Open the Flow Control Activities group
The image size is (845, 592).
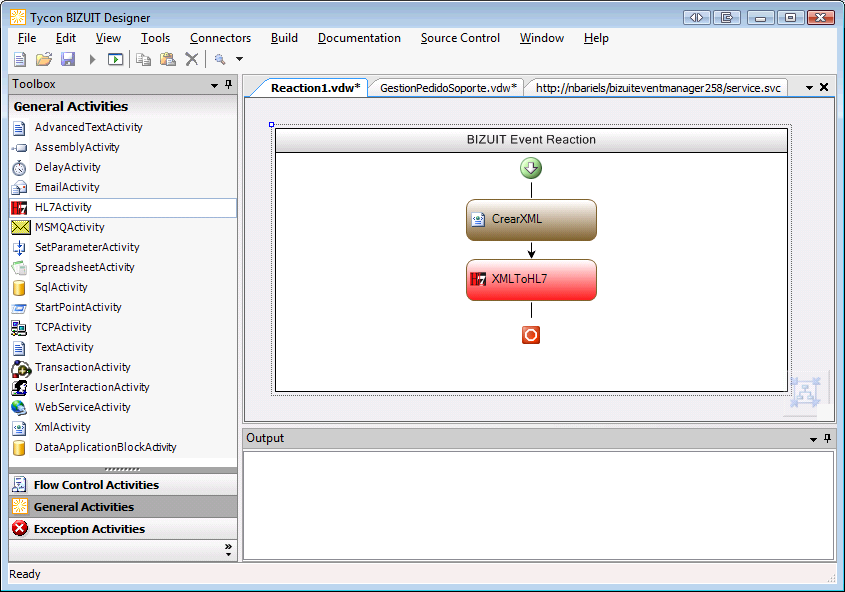pyautogui.click(x=123, y=485)
